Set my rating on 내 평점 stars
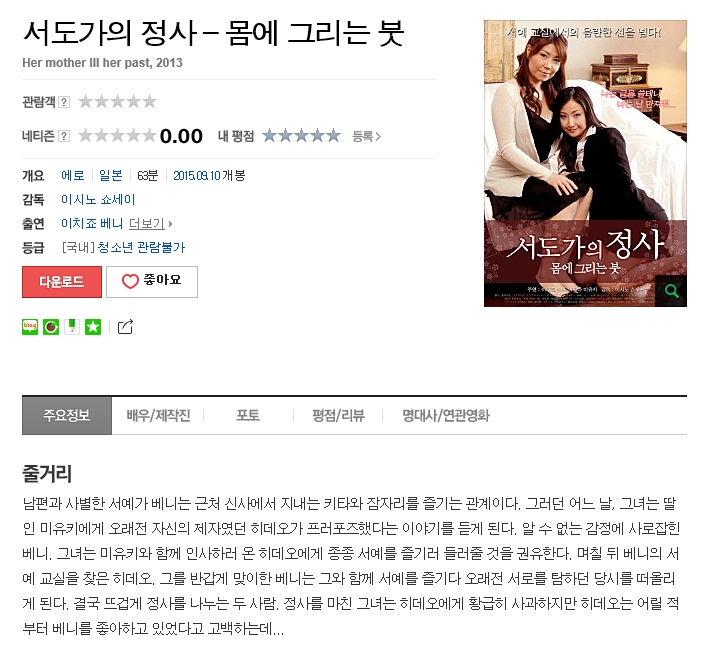Screen dimensions: 711x653 [302, 136]
